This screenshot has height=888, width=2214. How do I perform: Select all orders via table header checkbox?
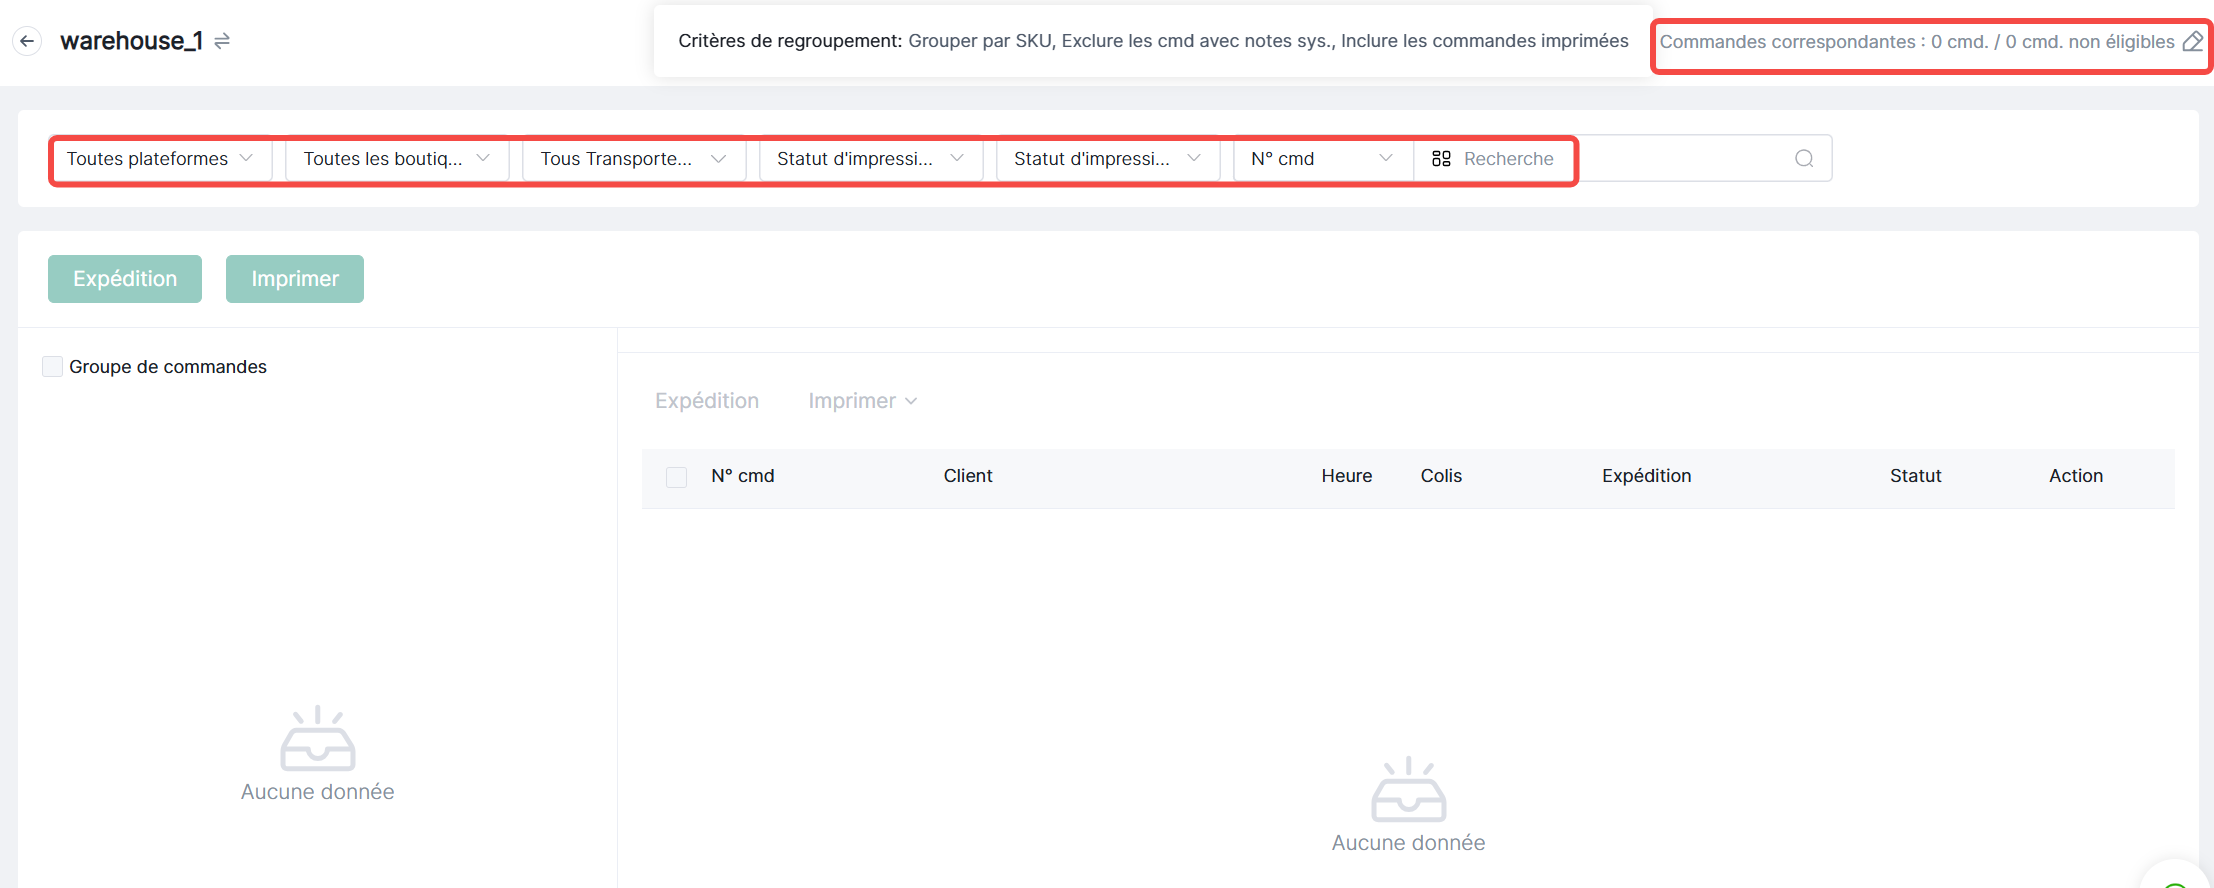pyautogui.click(x=676, y=477)
